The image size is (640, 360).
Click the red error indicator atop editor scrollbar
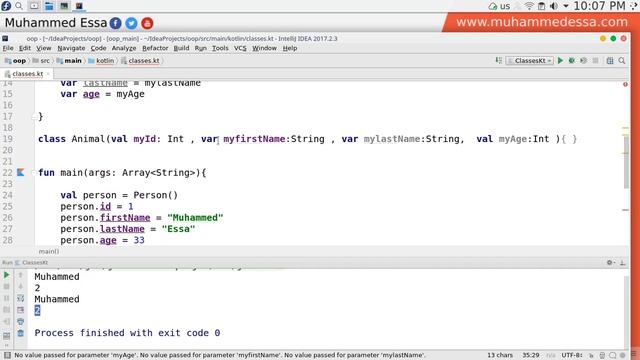point(625,84)
